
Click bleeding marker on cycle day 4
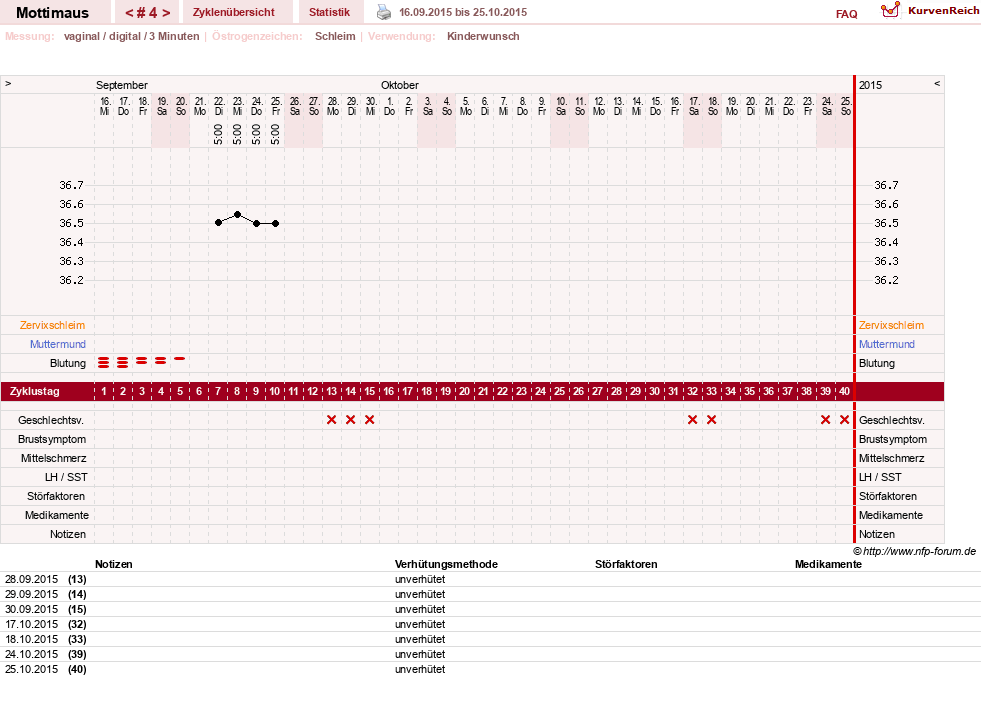pos(161,361)
